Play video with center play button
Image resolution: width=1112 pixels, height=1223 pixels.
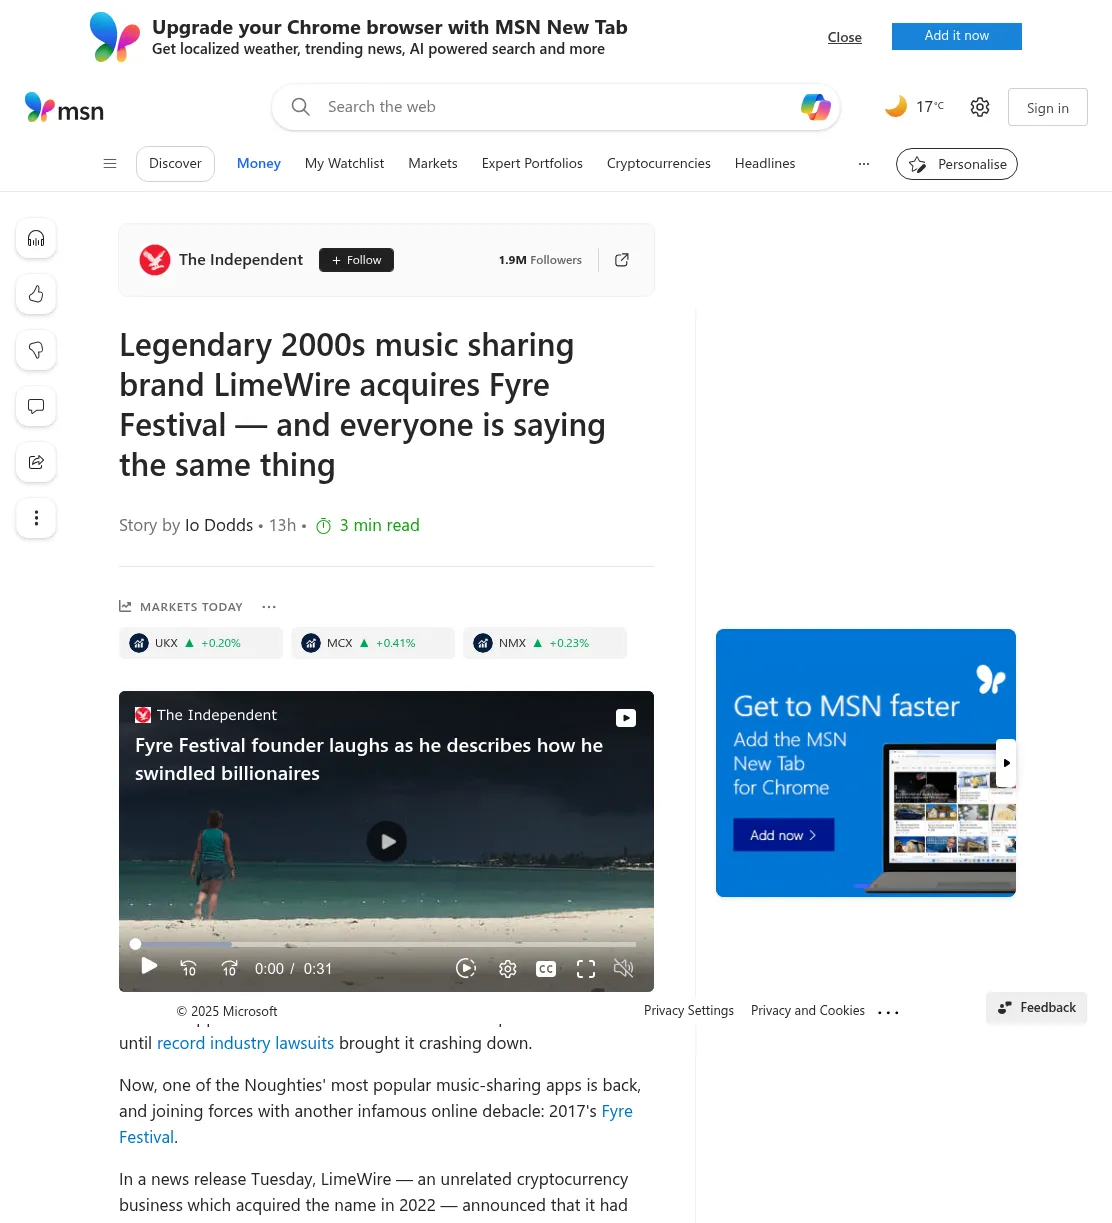pyautogui.click(x=387, y=841)
